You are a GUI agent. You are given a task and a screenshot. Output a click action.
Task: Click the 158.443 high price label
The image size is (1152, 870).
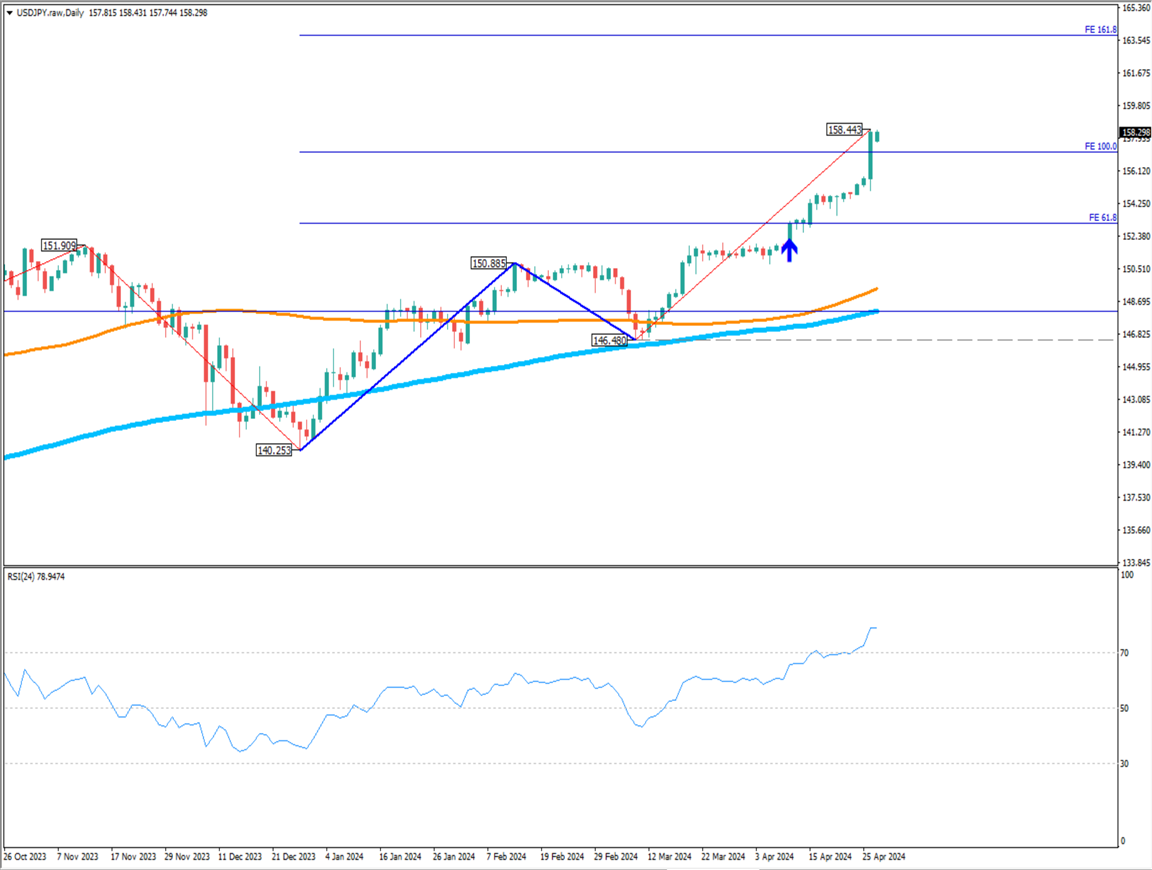tap(844, 130)
